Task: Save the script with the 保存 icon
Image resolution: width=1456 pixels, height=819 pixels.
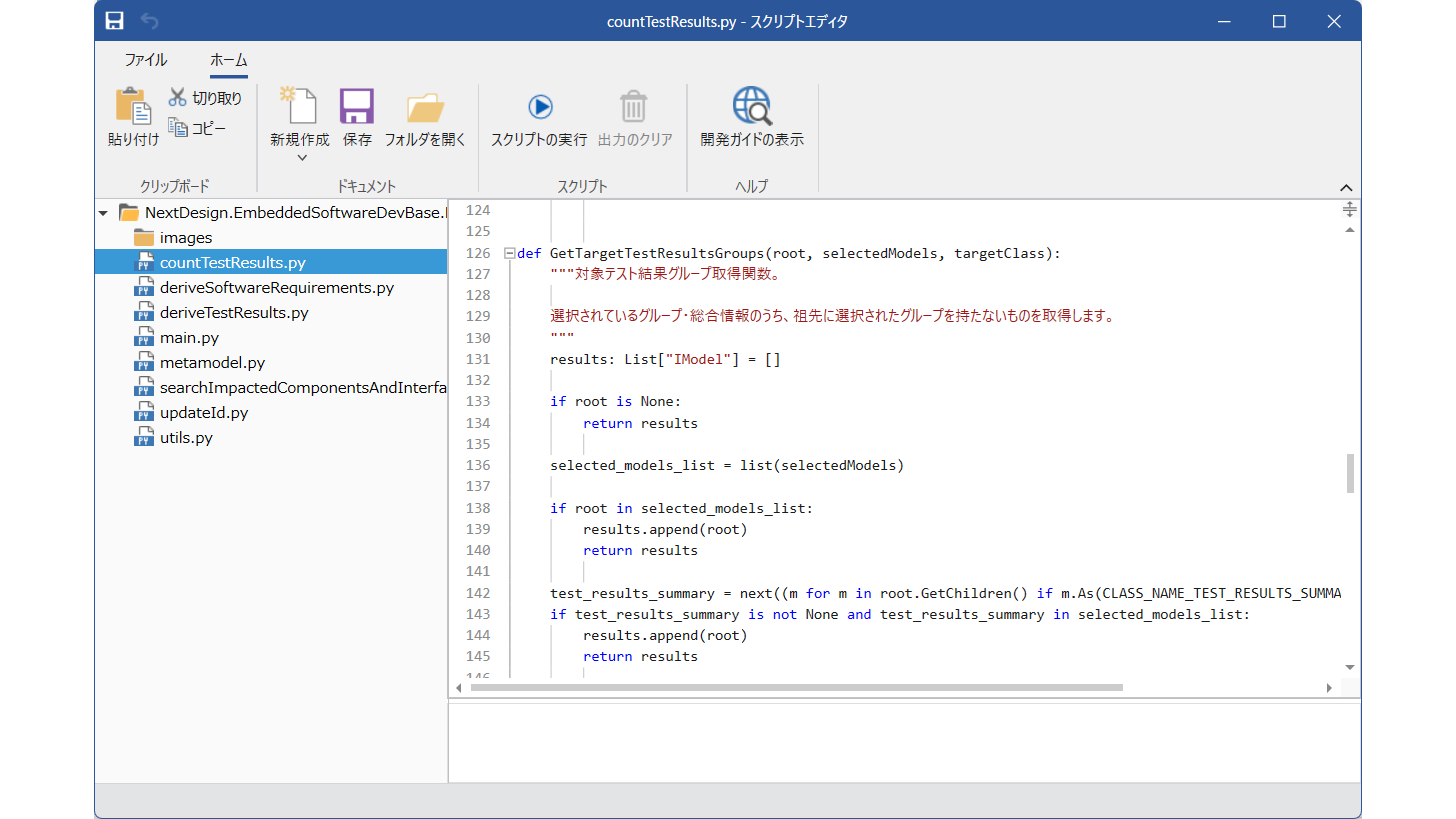Action: (x=357, y=106)
